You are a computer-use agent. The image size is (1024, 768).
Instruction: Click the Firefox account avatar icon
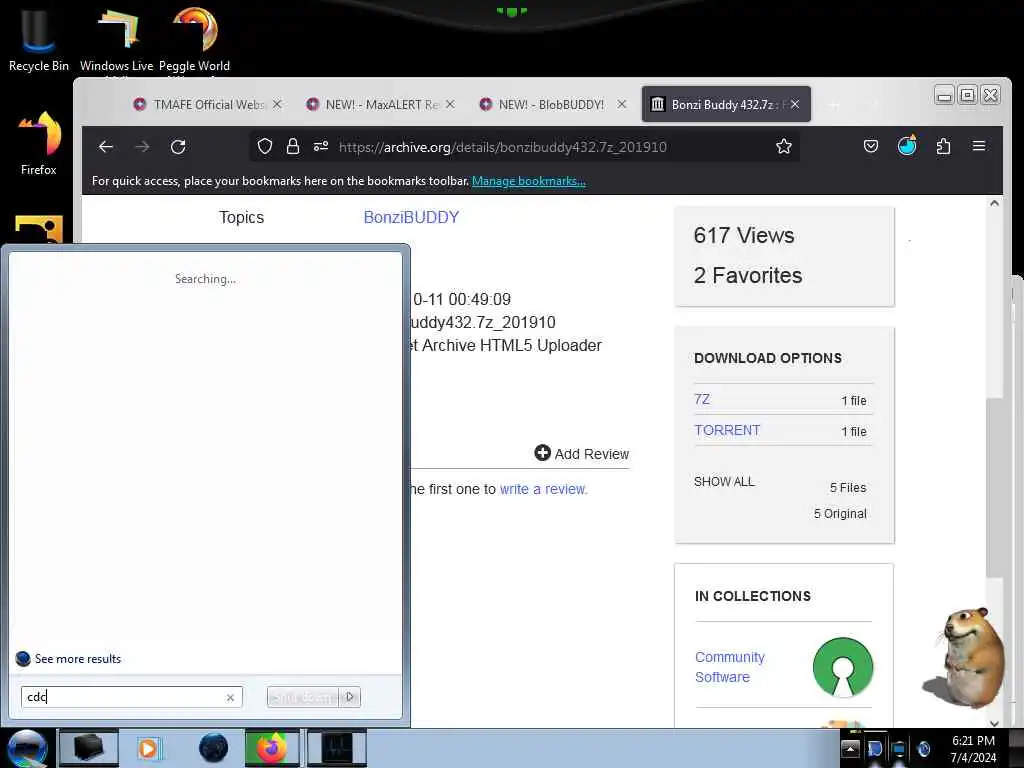pos(907,145)
